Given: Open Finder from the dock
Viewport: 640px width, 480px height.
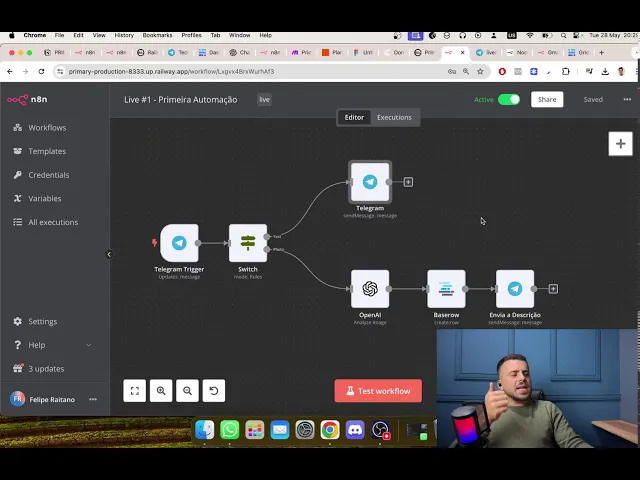Looking at the screenshot, I should click(x=204, y=430).
